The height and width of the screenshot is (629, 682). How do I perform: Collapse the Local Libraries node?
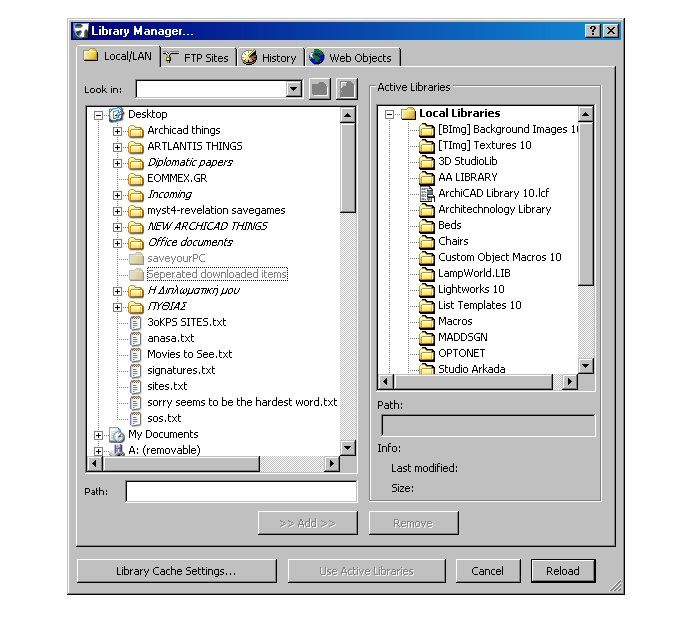(389, 114)
